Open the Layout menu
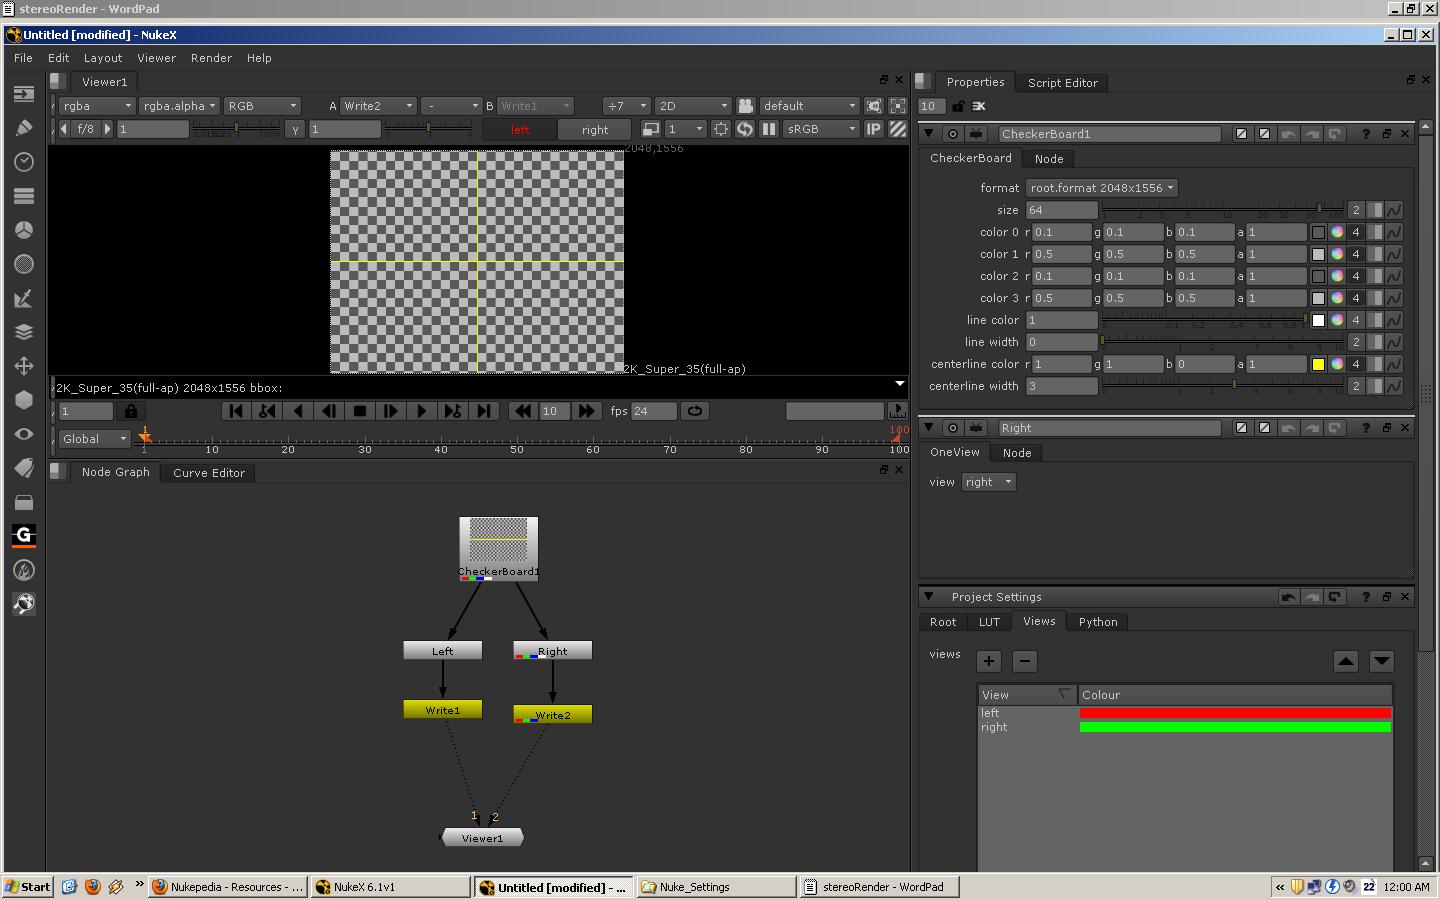This screenshot has width=1440, height=900. tap(103, 58)
